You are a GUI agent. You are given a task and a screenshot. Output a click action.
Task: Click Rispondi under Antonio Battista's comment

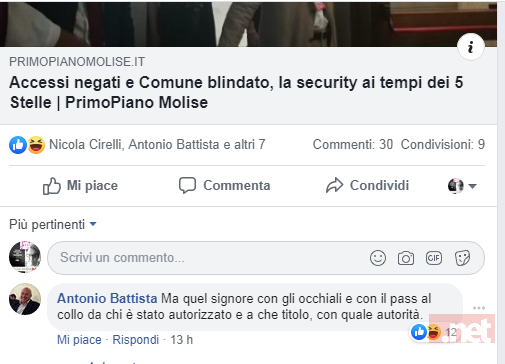pos(135,340)
